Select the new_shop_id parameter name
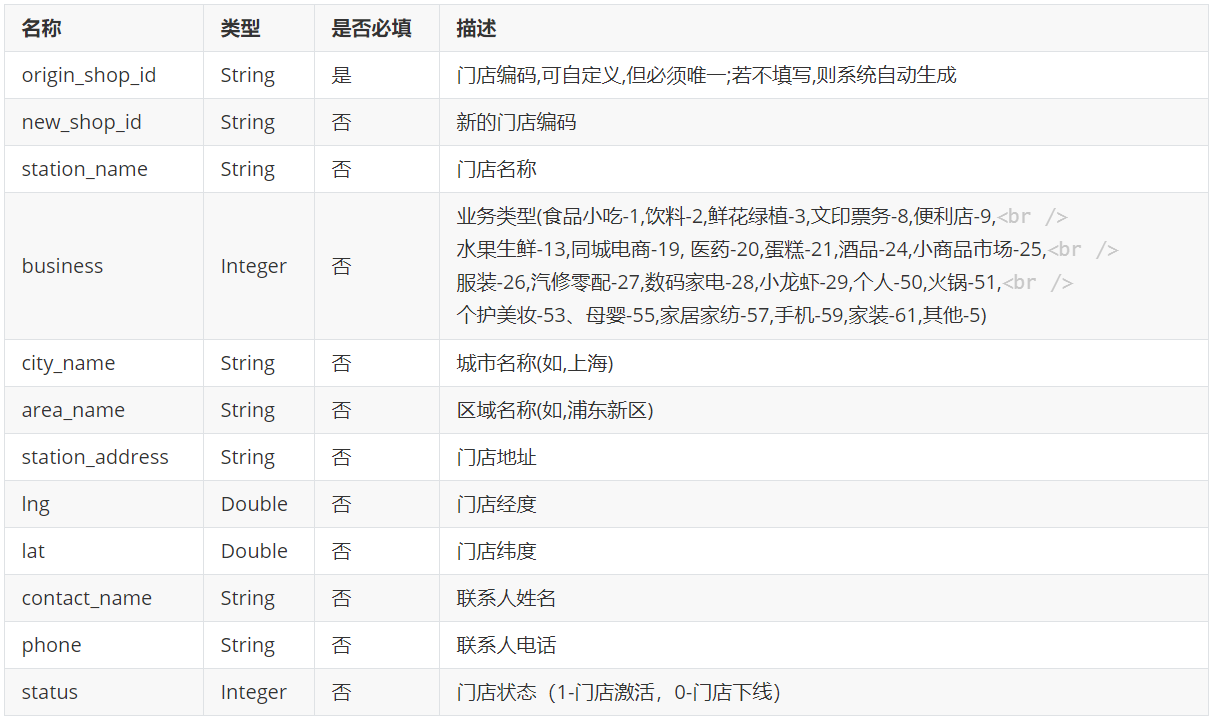The width and height of the screenshot is (1216, 720). point(82,122)
